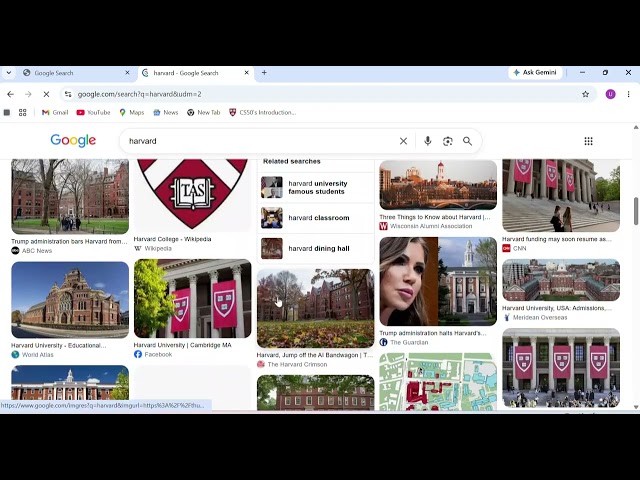Open image of library with three banners
This screenshot has height=480, width=640.
click(561, 368)
